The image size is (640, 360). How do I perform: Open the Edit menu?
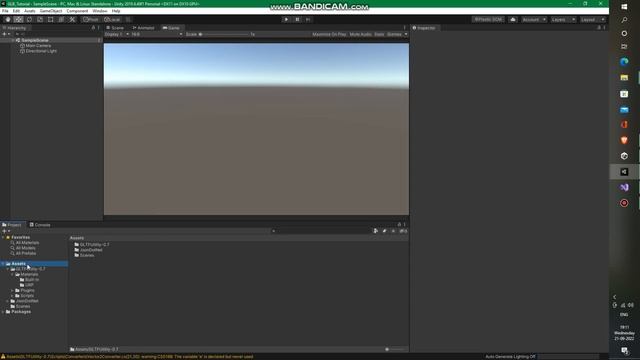pyautogui.click(x=16, y=11)
